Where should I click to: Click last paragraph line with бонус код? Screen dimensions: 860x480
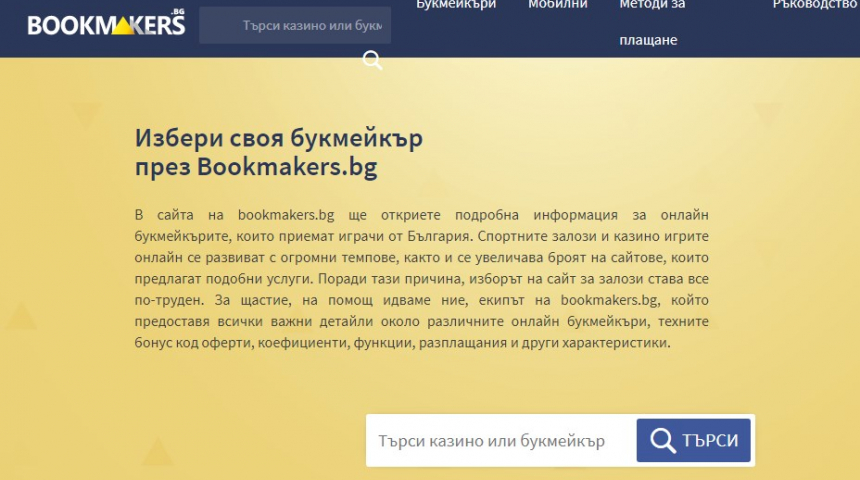402,342
